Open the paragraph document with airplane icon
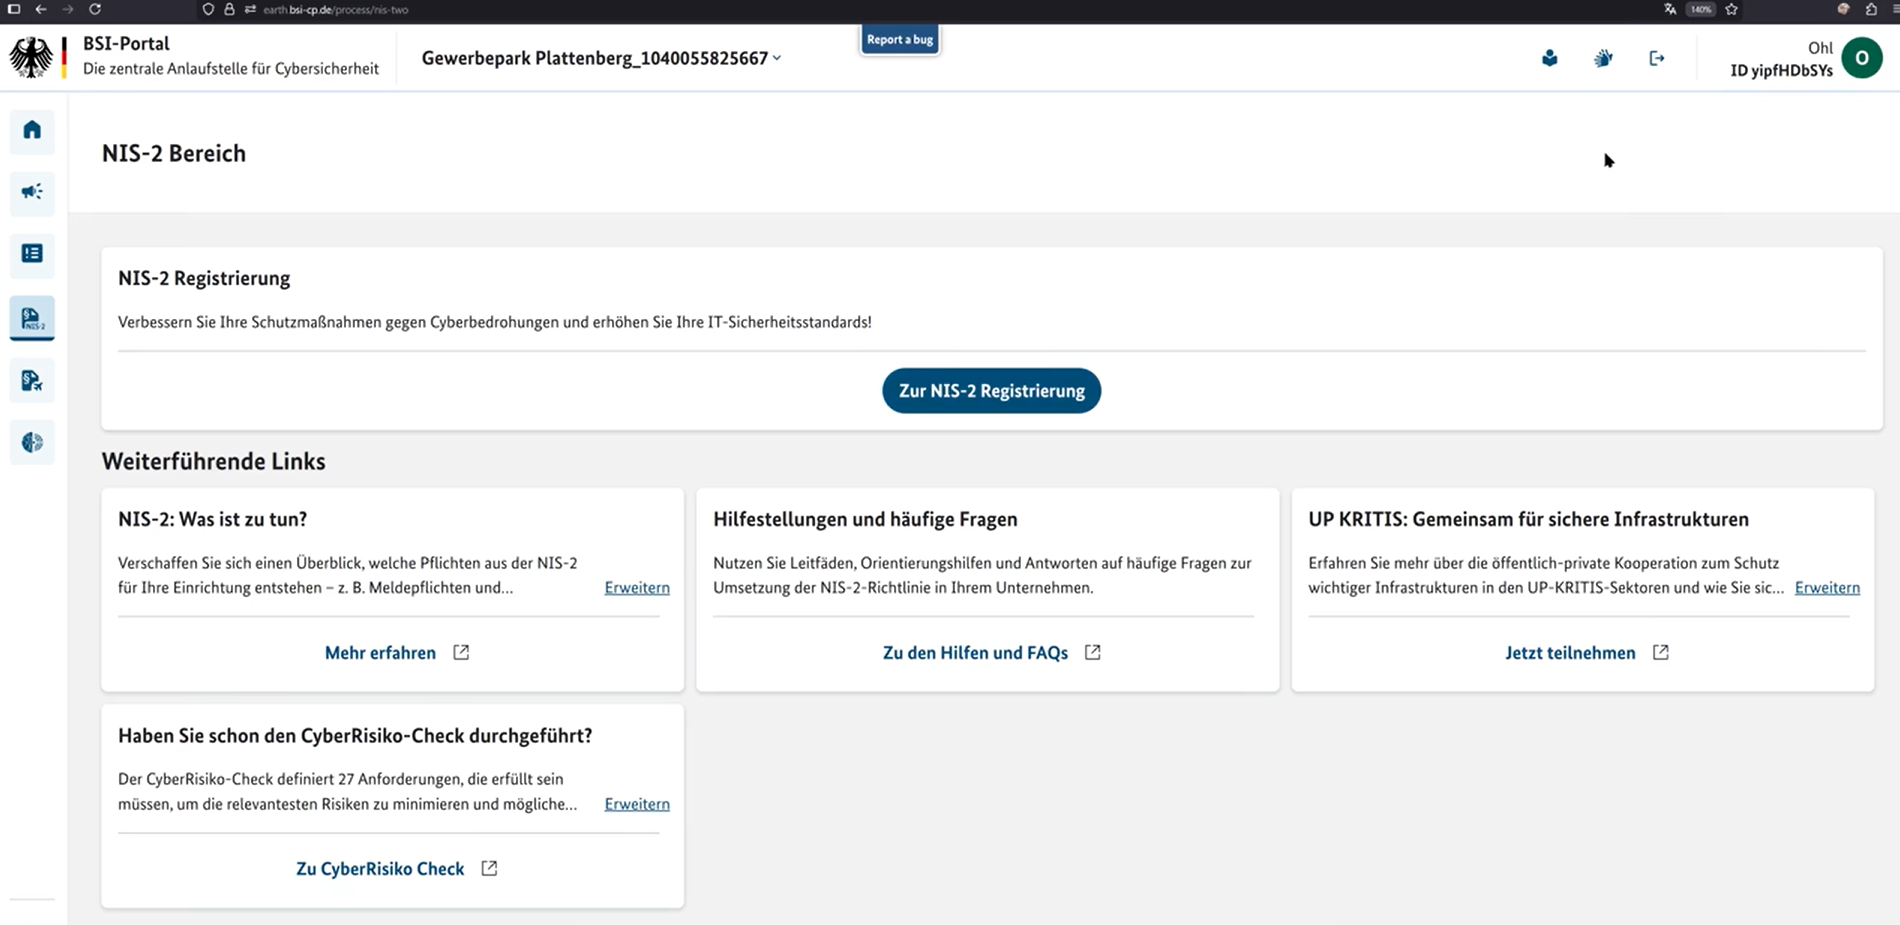 (x=32, y=381)
